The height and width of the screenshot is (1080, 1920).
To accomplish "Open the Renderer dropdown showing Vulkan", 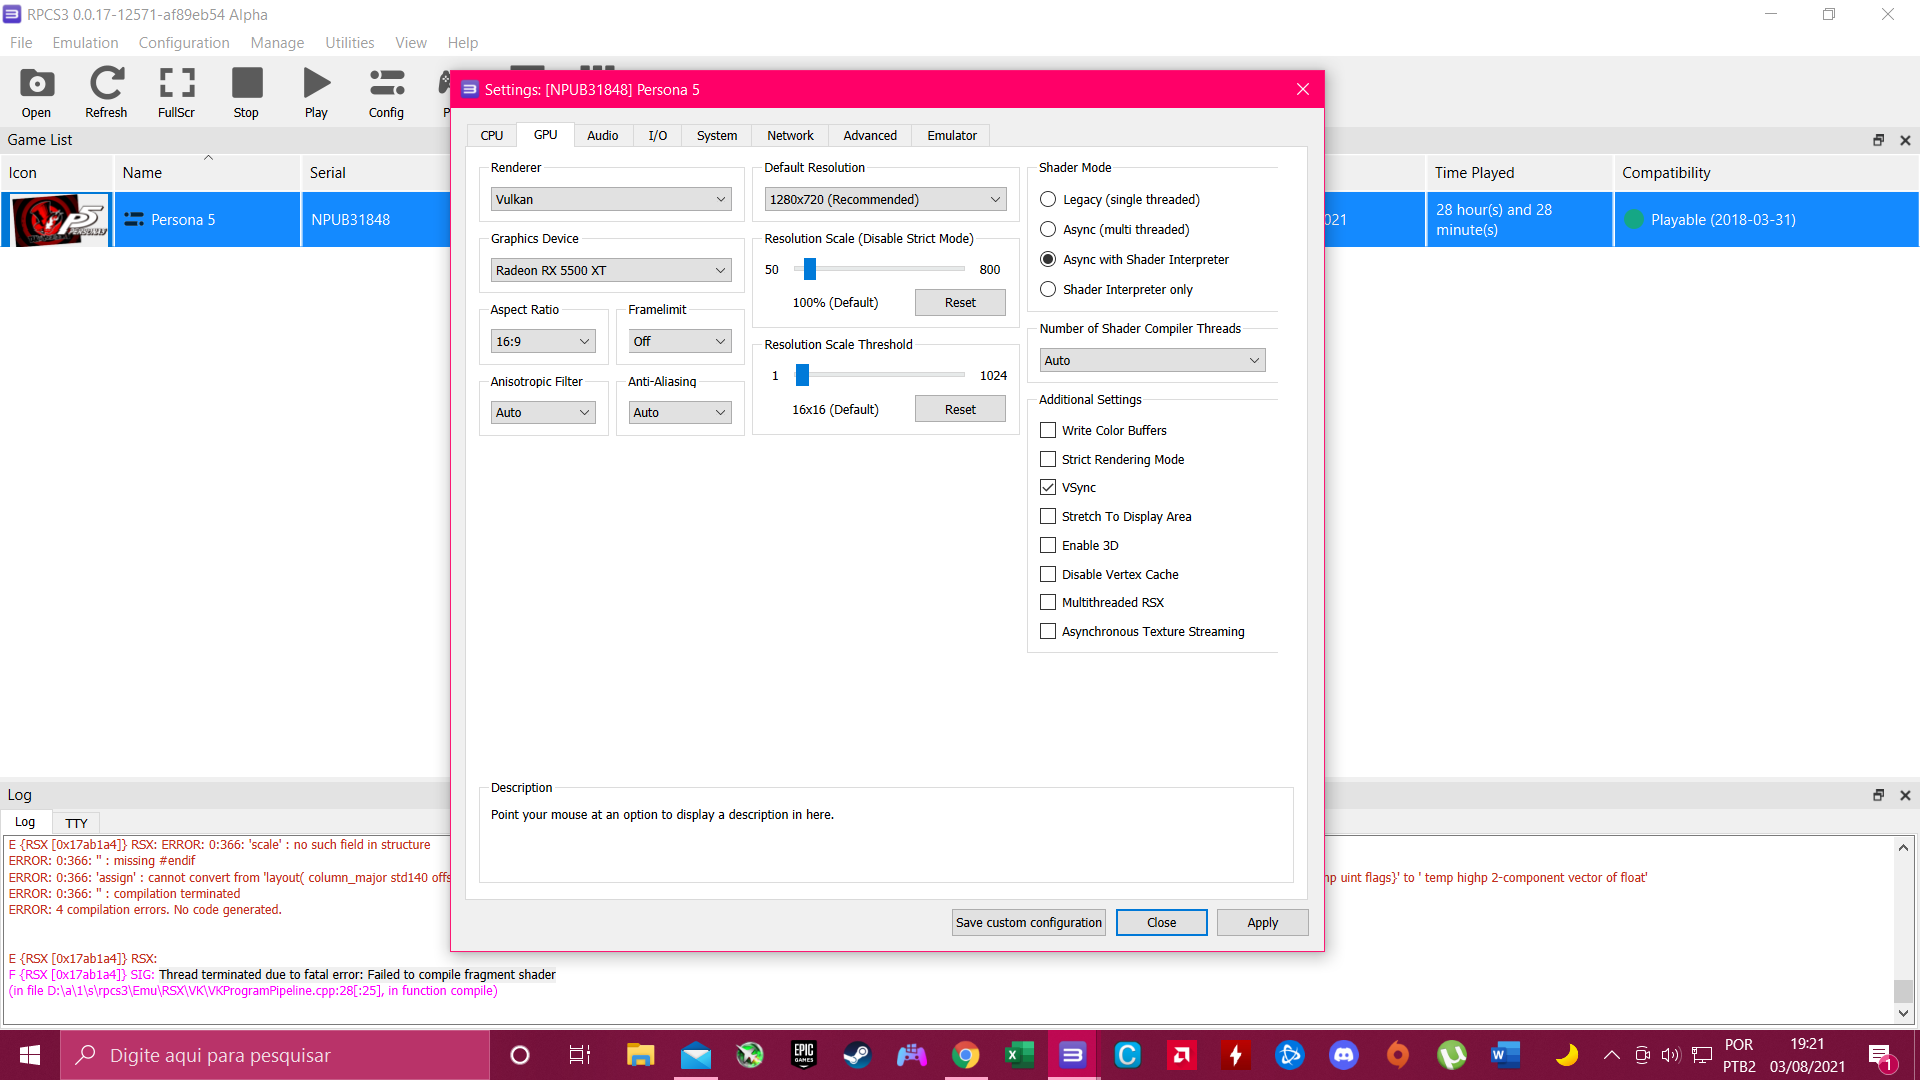I will pyautogui.click(x=611, y=199).
